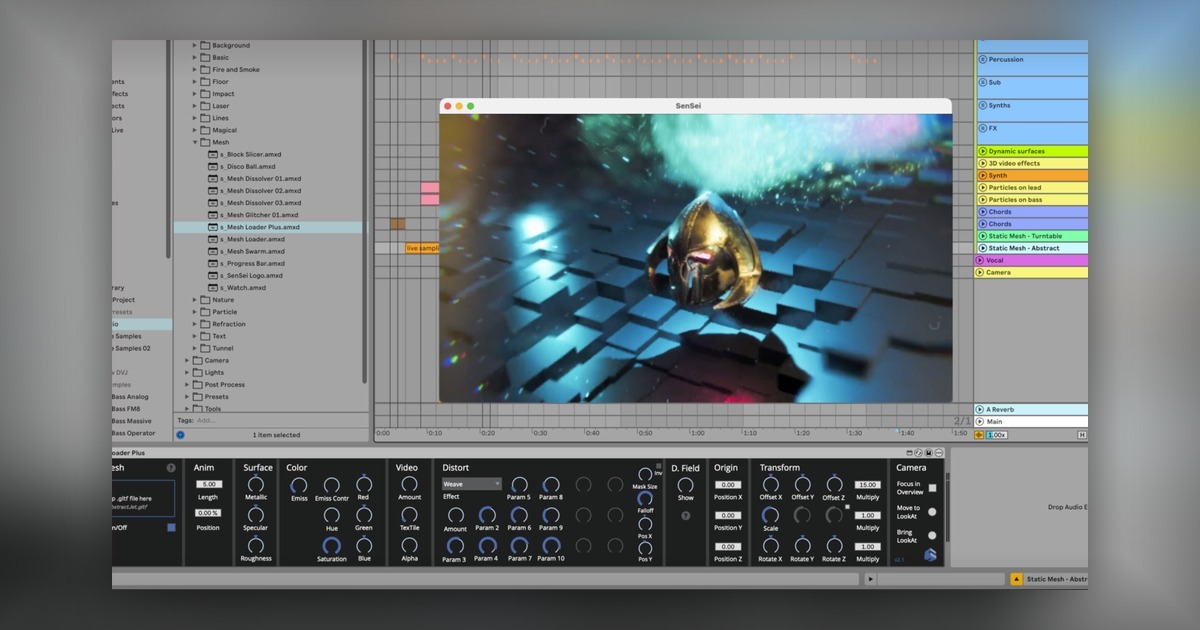
Task: Click the help icon under D. Field Show
Action: (x=685, y=516)
